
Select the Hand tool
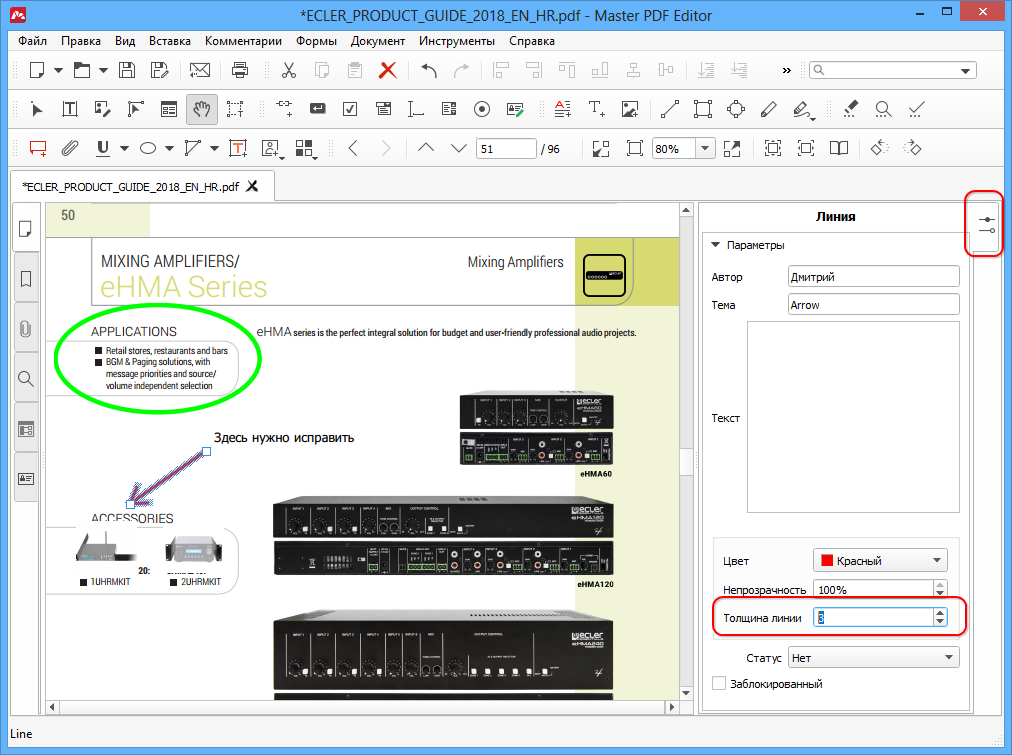tap(201, 109)
